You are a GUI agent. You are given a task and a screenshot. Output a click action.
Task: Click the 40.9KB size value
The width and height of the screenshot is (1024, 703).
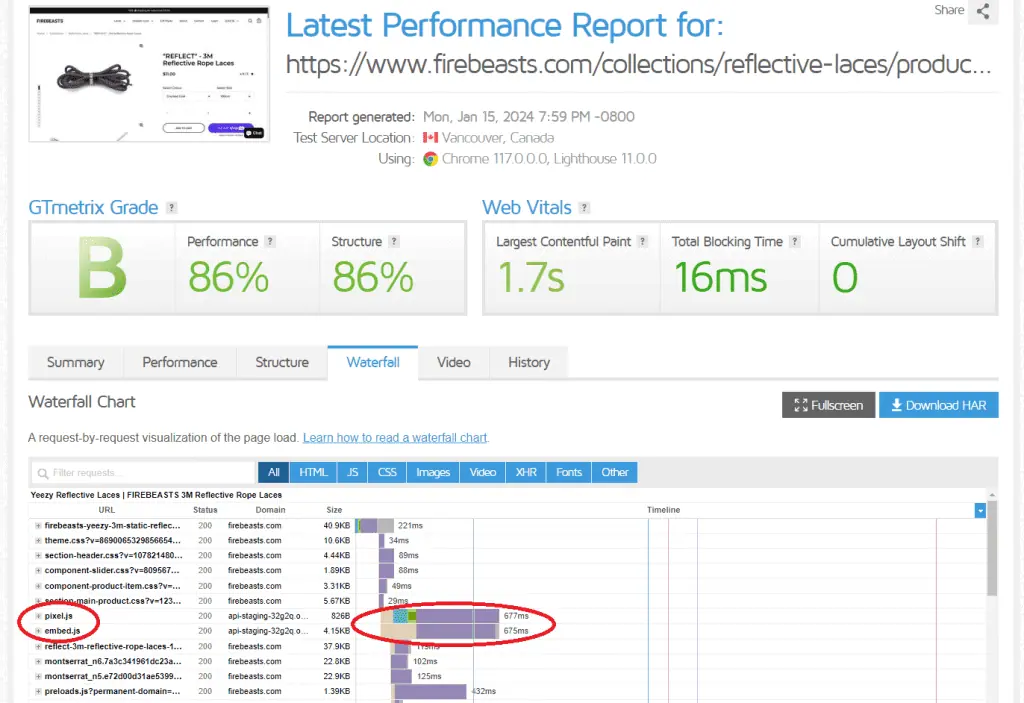pos(337,525)
